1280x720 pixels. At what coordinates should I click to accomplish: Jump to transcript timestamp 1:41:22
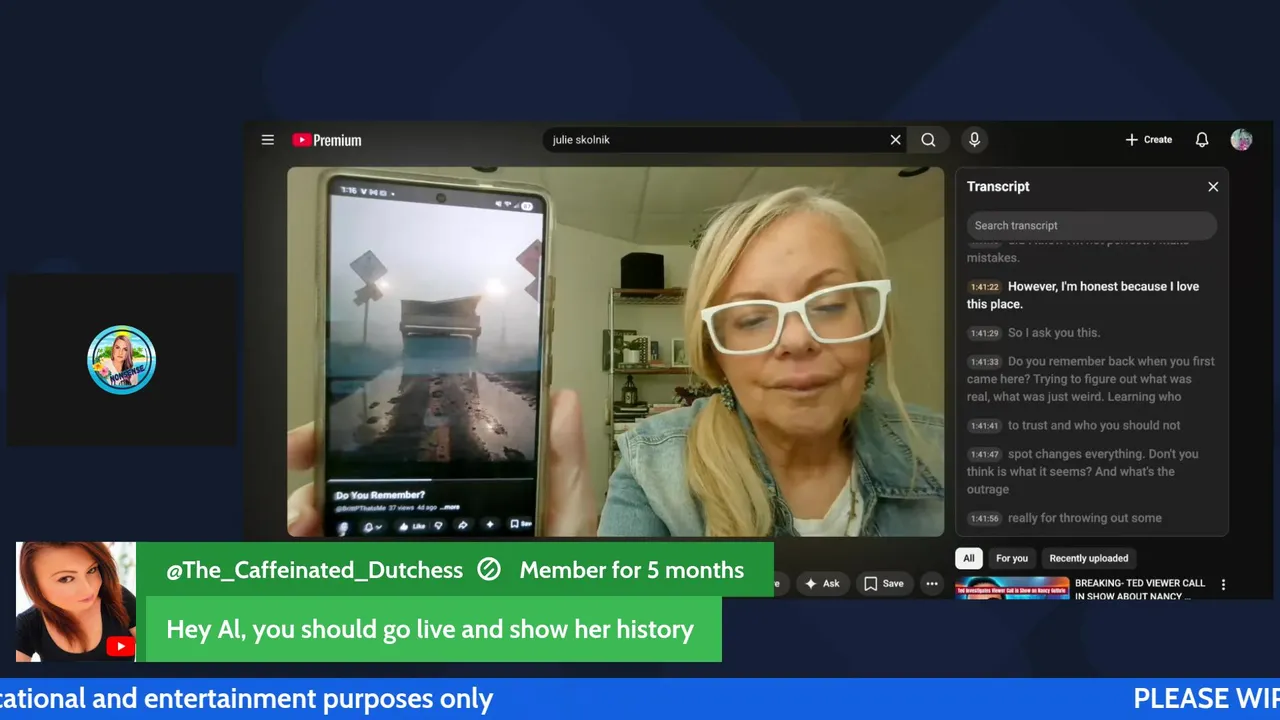click(x=985, y=287)
